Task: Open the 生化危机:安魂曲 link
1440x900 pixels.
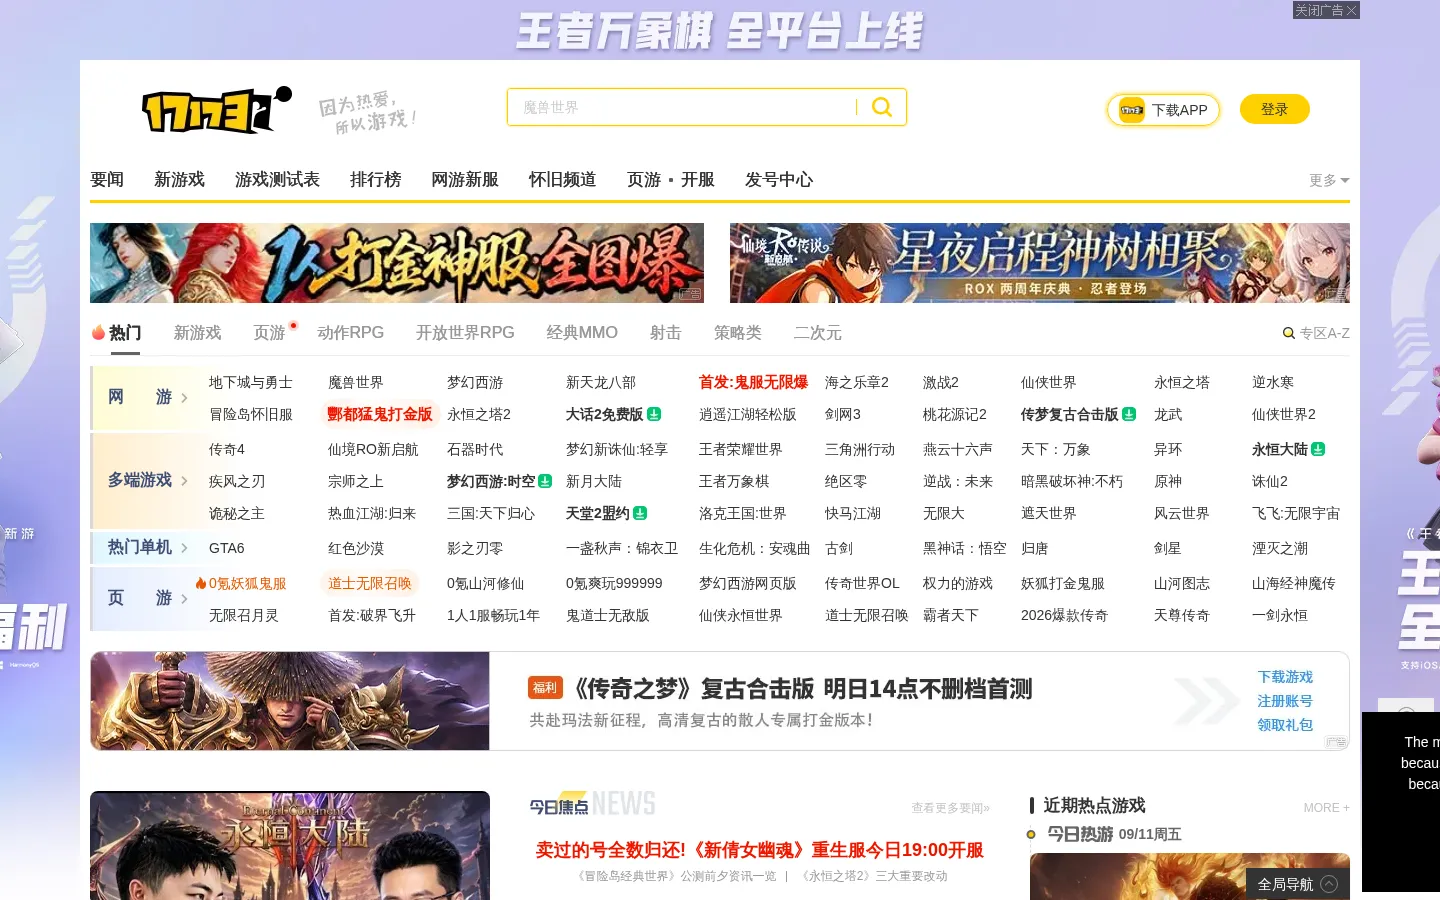Action: [754, 548]
